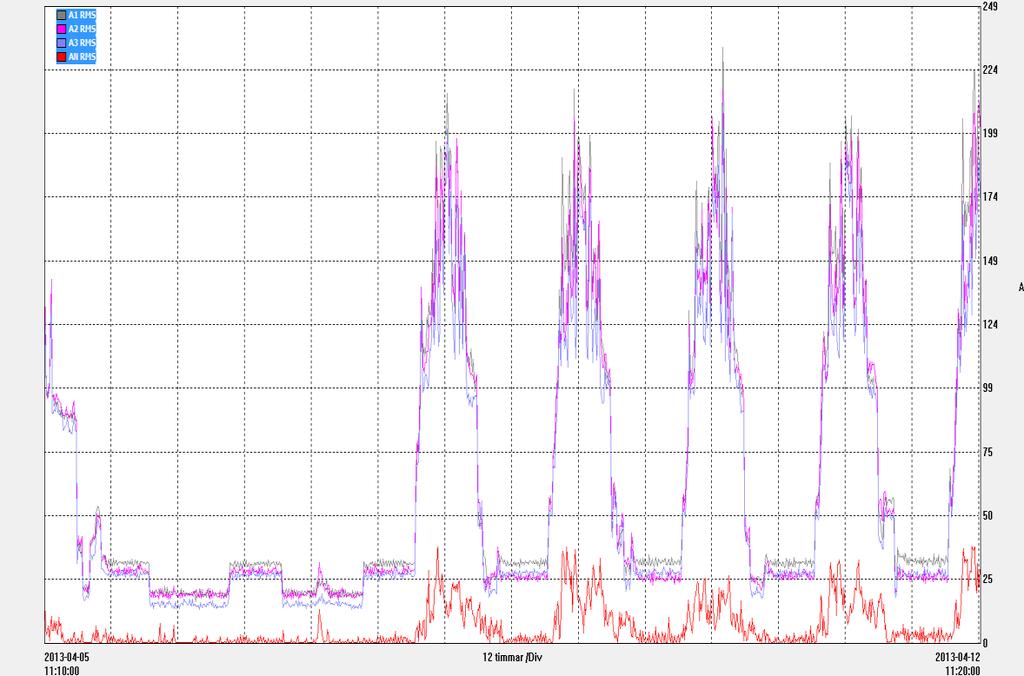Click the '12 timmar /Div' axis label
The image size is (1024, 676).
[512, 657]
